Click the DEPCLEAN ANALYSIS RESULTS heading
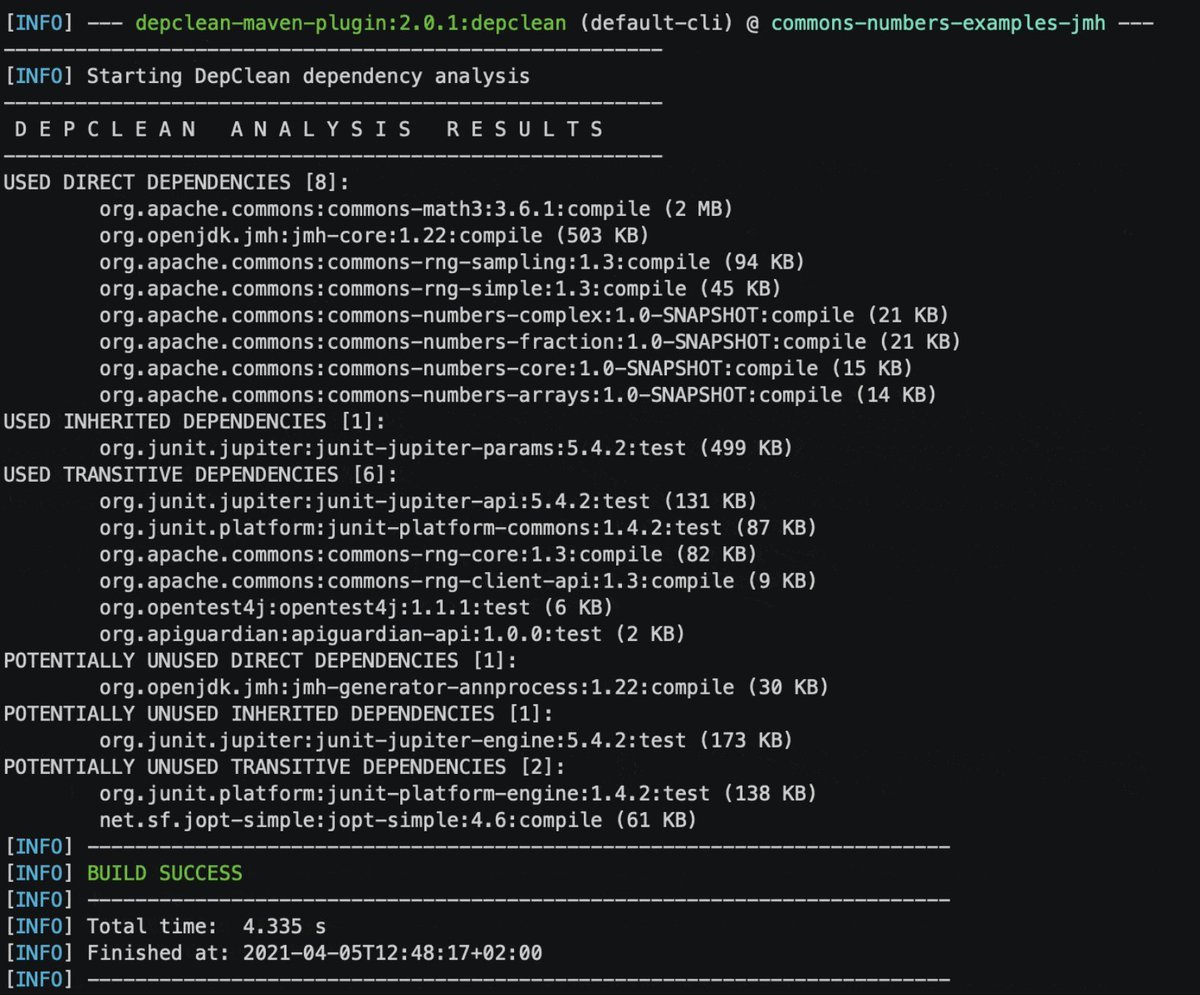 [309, 129]
